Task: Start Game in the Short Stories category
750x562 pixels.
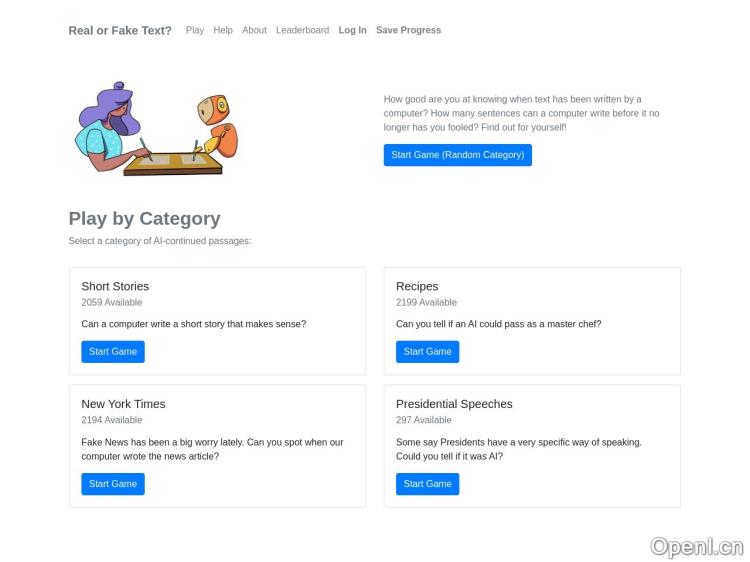Action: pyautogui.click(x=113, y=352)
